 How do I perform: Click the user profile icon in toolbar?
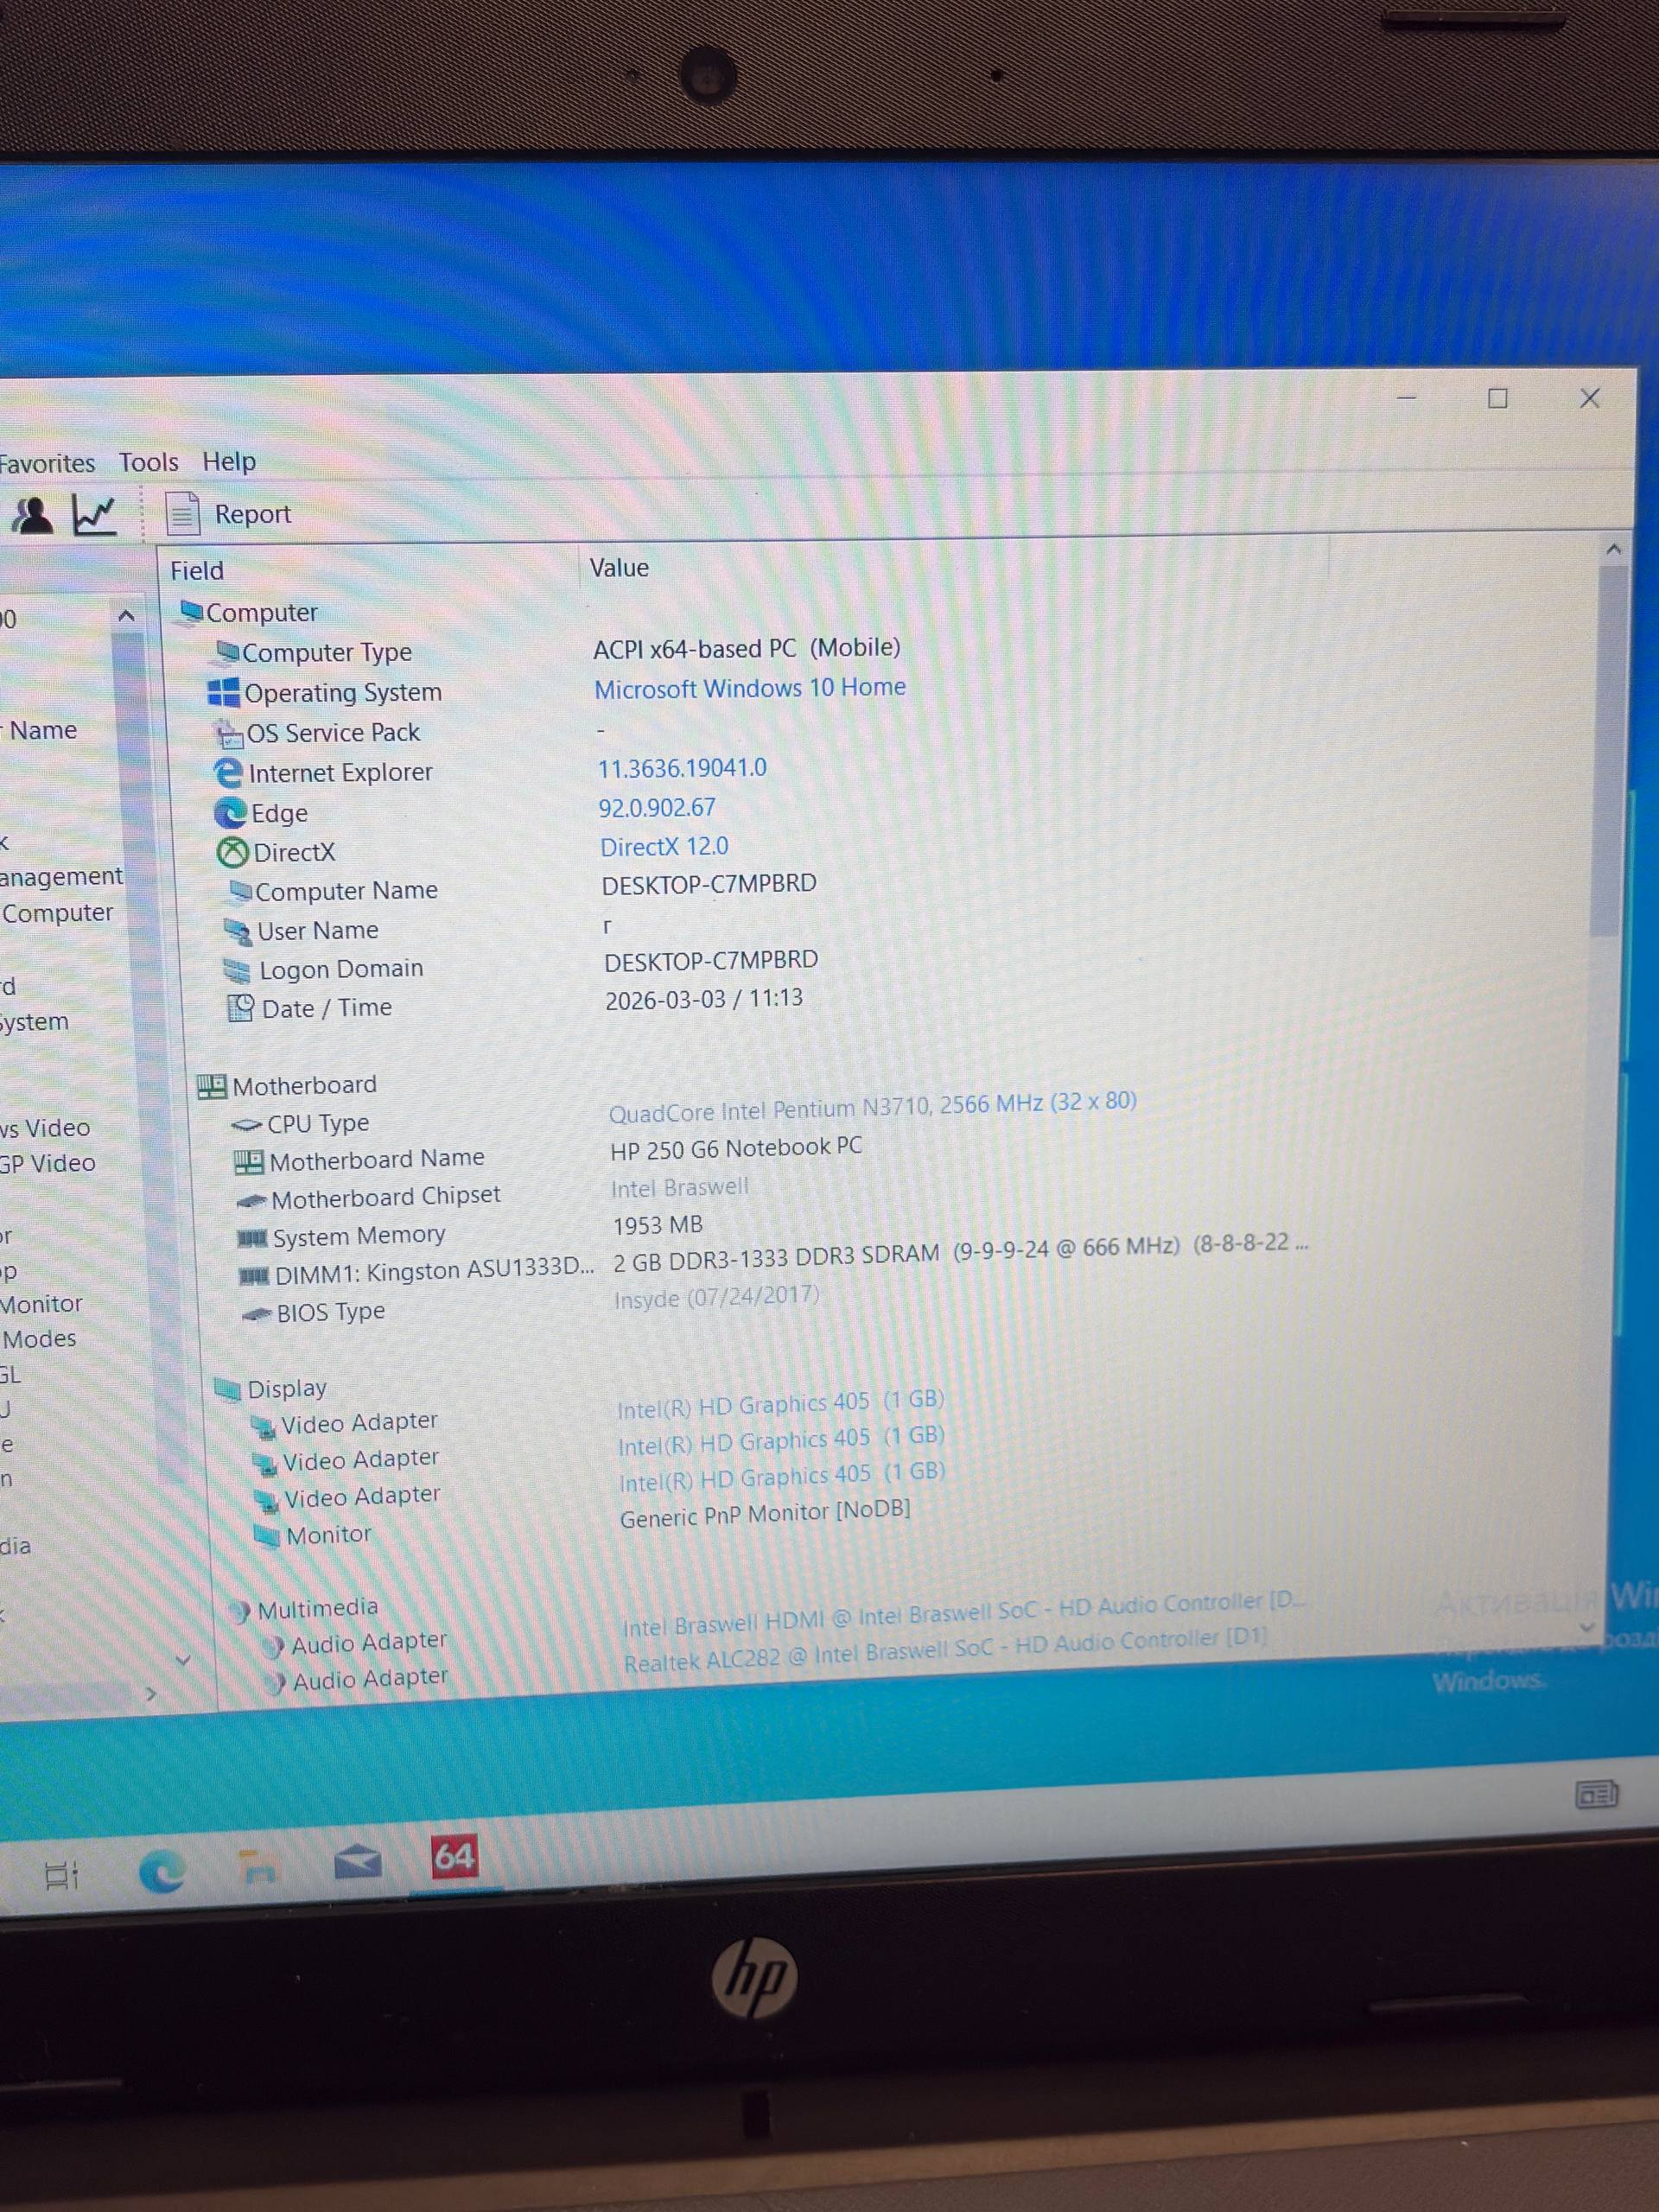coord(32,516)
